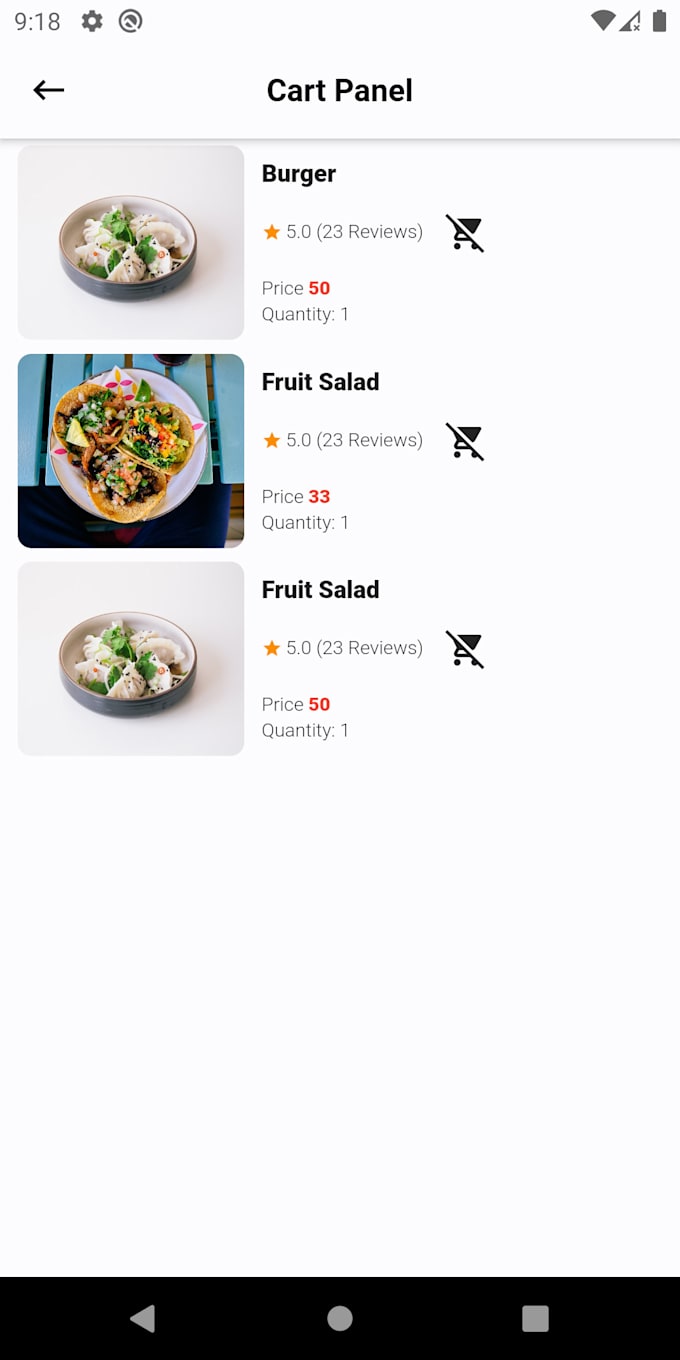The image size is (680, 1360).
Task: Open recent apps with the square button
Action: (536, 1318)
